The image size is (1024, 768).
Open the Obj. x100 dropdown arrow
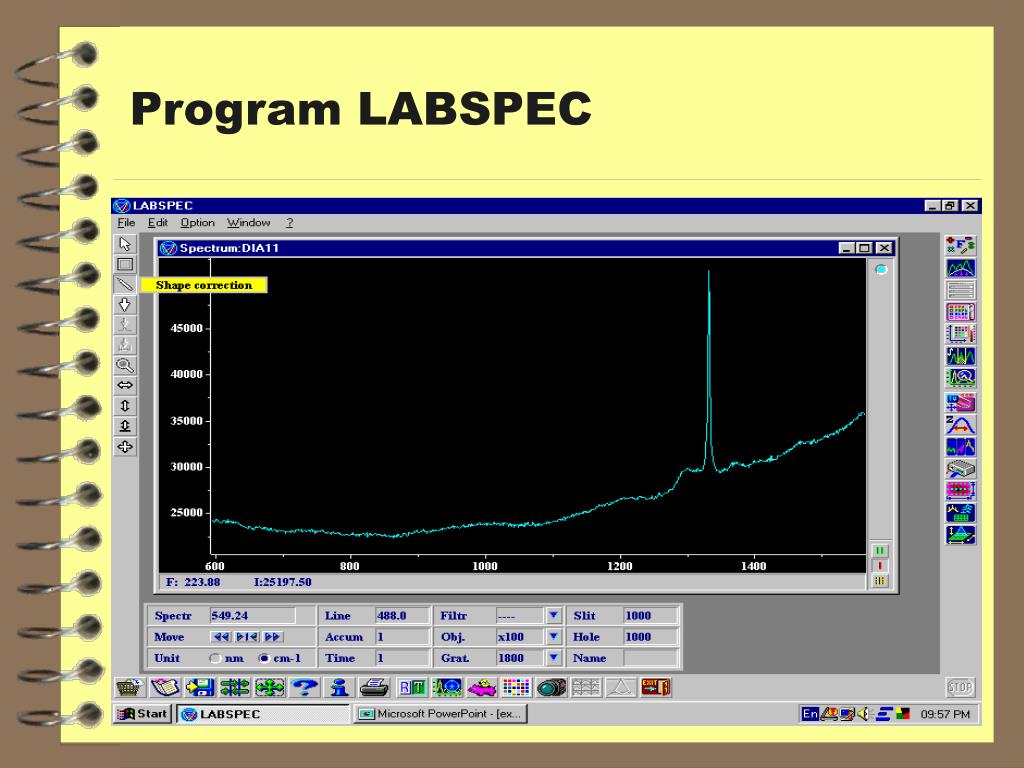(553, 636)
